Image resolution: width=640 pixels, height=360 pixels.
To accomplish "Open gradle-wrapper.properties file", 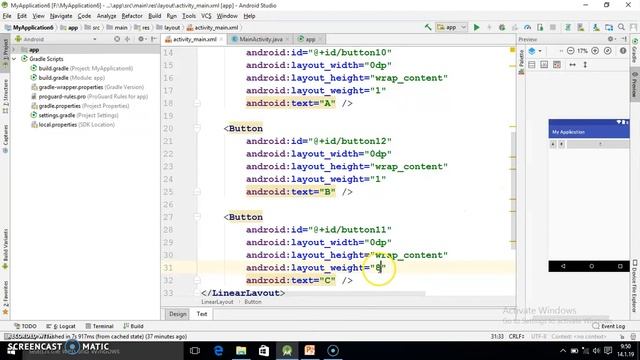I will pyautogui.click(x=88, y=87).
